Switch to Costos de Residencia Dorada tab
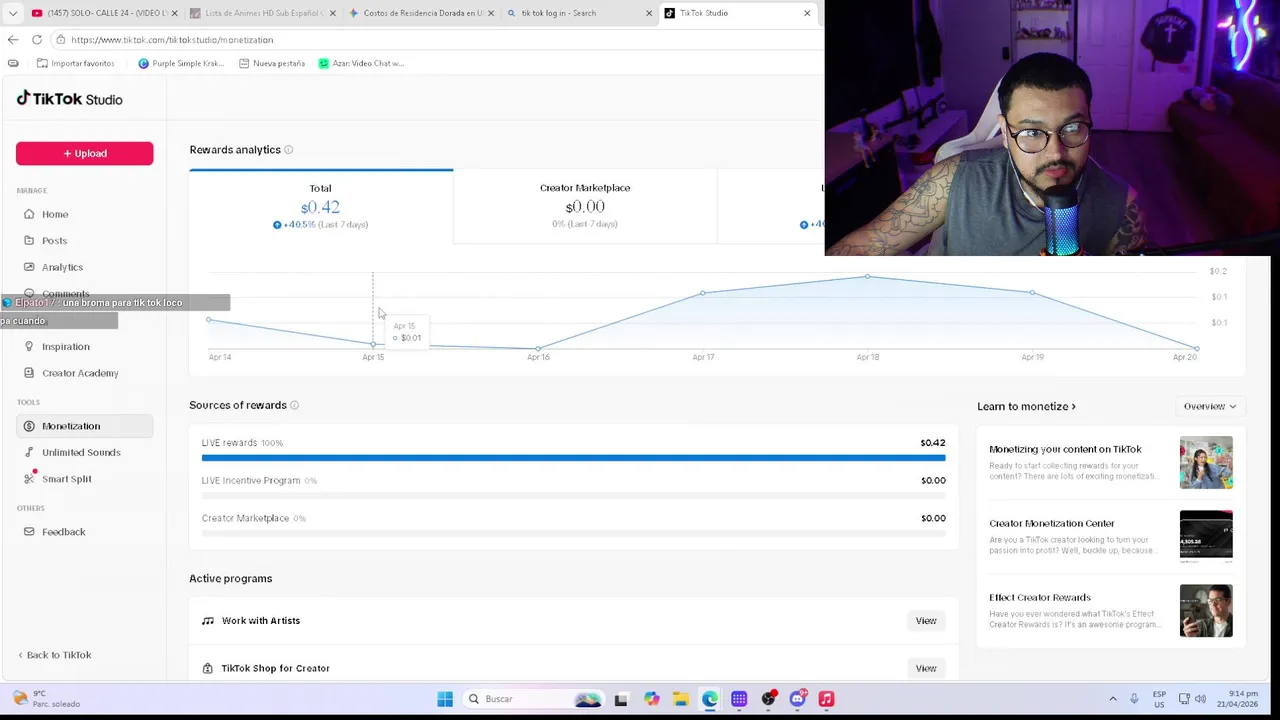Screen dimensions: 1280x720 (x=420, y=13)
